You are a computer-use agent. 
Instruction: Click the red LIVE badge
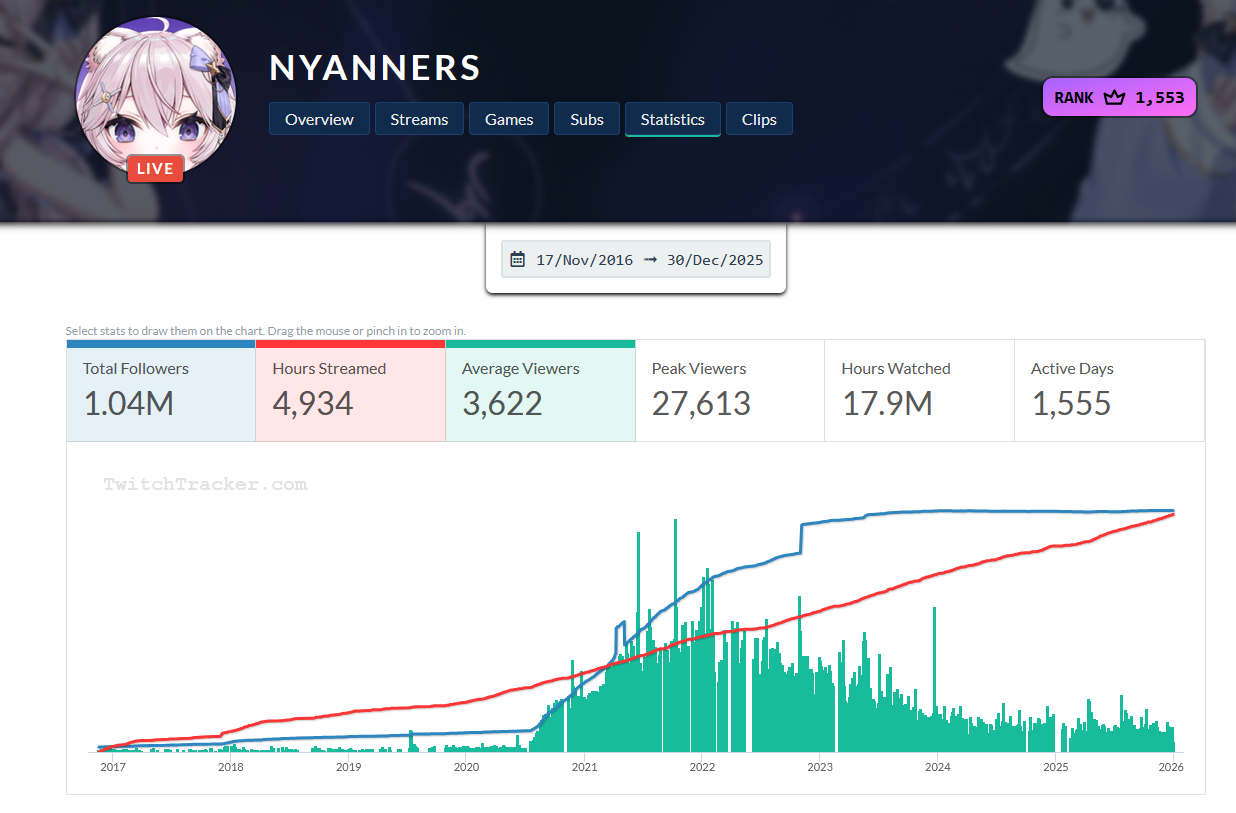tap(155, 168)
